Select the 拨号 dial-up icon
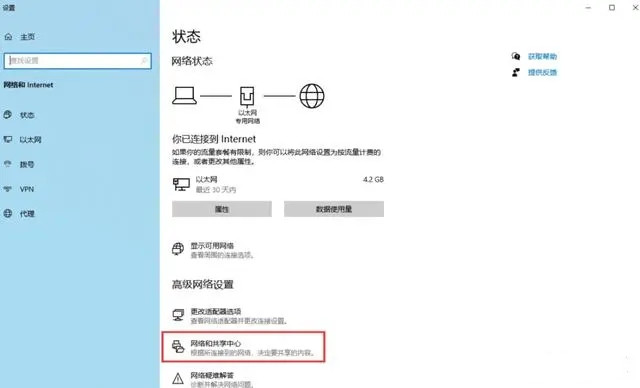Image resolution: width=640 pixels, height=388 pixels. pos(7,164)
